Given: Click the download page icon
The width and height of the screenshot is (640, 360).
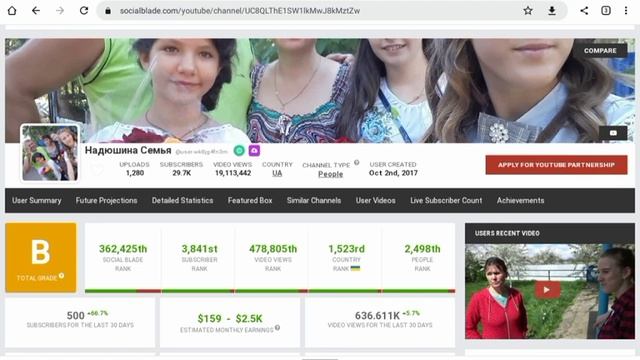Looking at the screenshot, I should [552, 11].
